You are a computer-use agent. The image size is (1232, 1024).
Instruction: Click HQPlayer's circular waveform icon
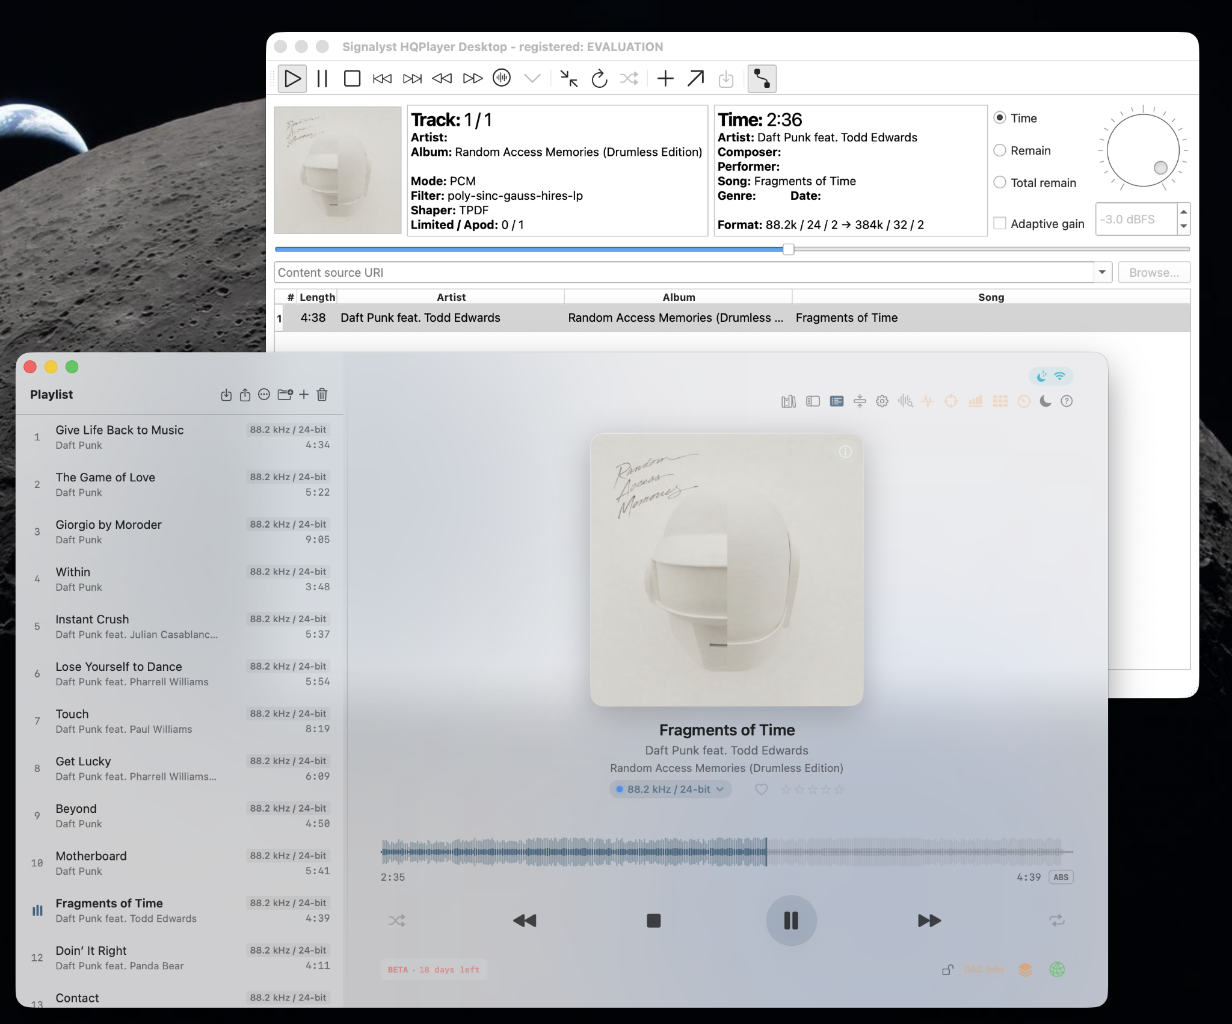tap(502, 78)
